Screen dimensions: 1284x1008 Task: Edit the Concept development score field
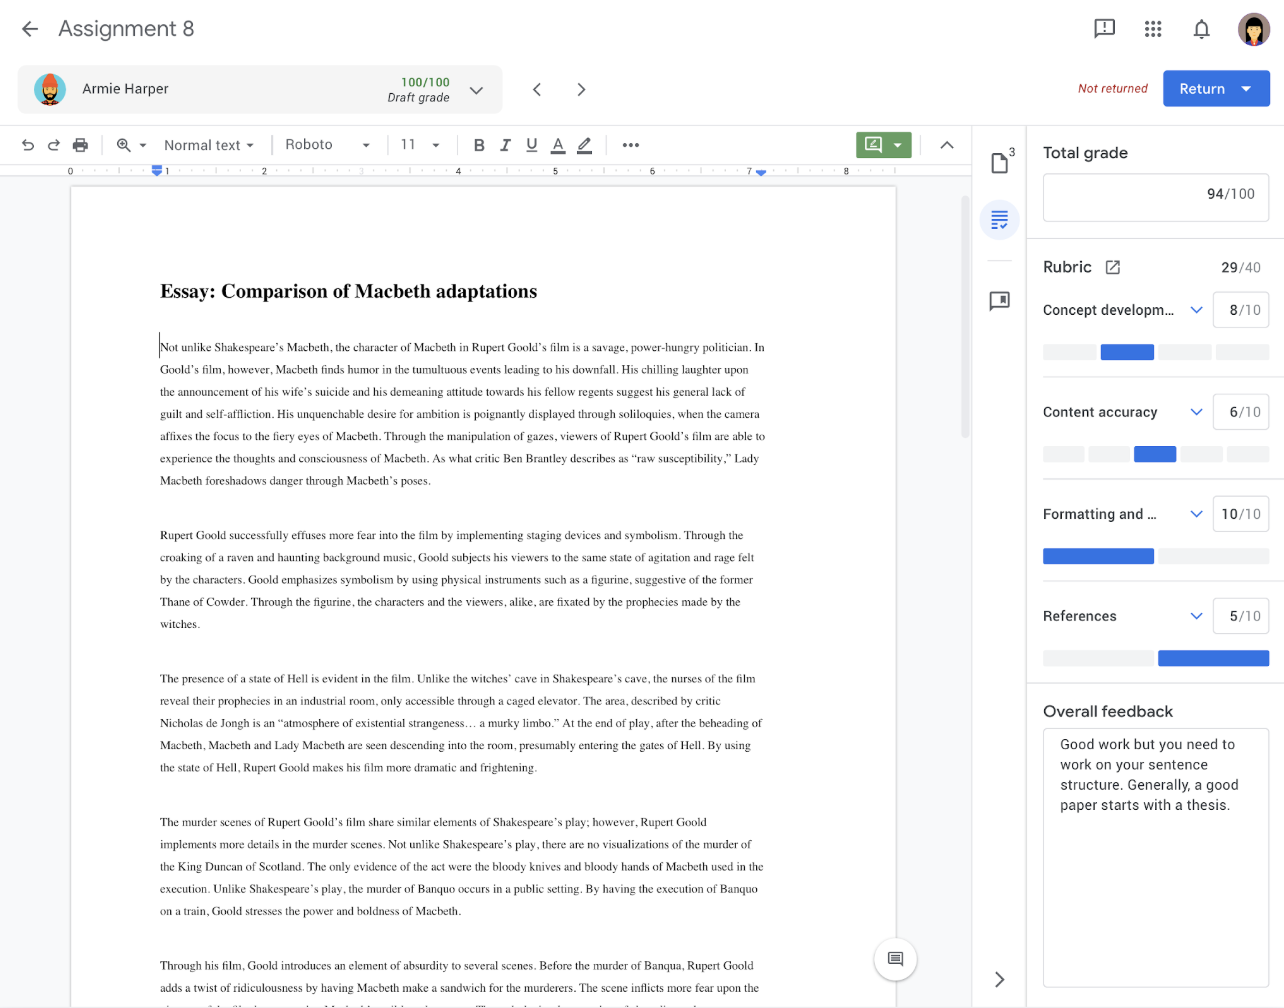tap(1241, 310)
